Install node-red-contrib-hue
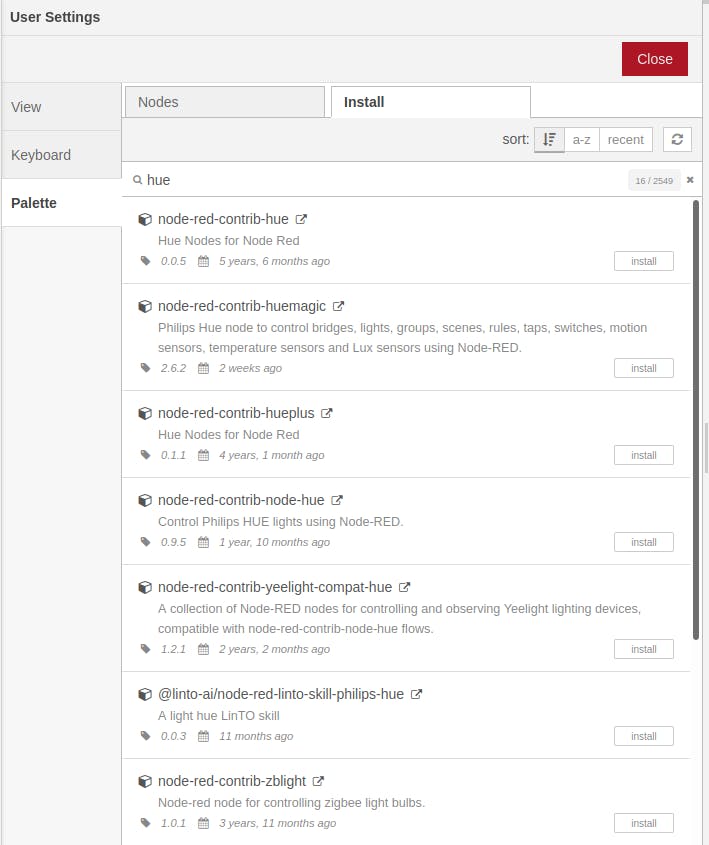The height and width of the screenshot is (845, 709). 644,261
